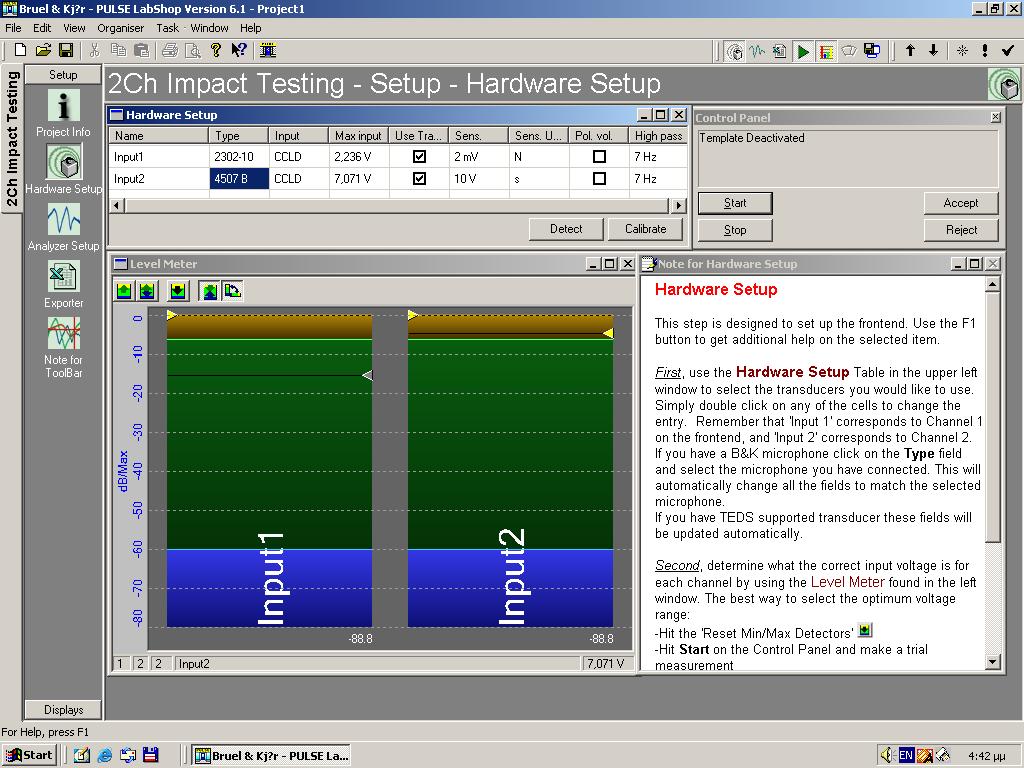Create a new project with the blank page icon
The image size is (1024, 768).
coord(20,50)
